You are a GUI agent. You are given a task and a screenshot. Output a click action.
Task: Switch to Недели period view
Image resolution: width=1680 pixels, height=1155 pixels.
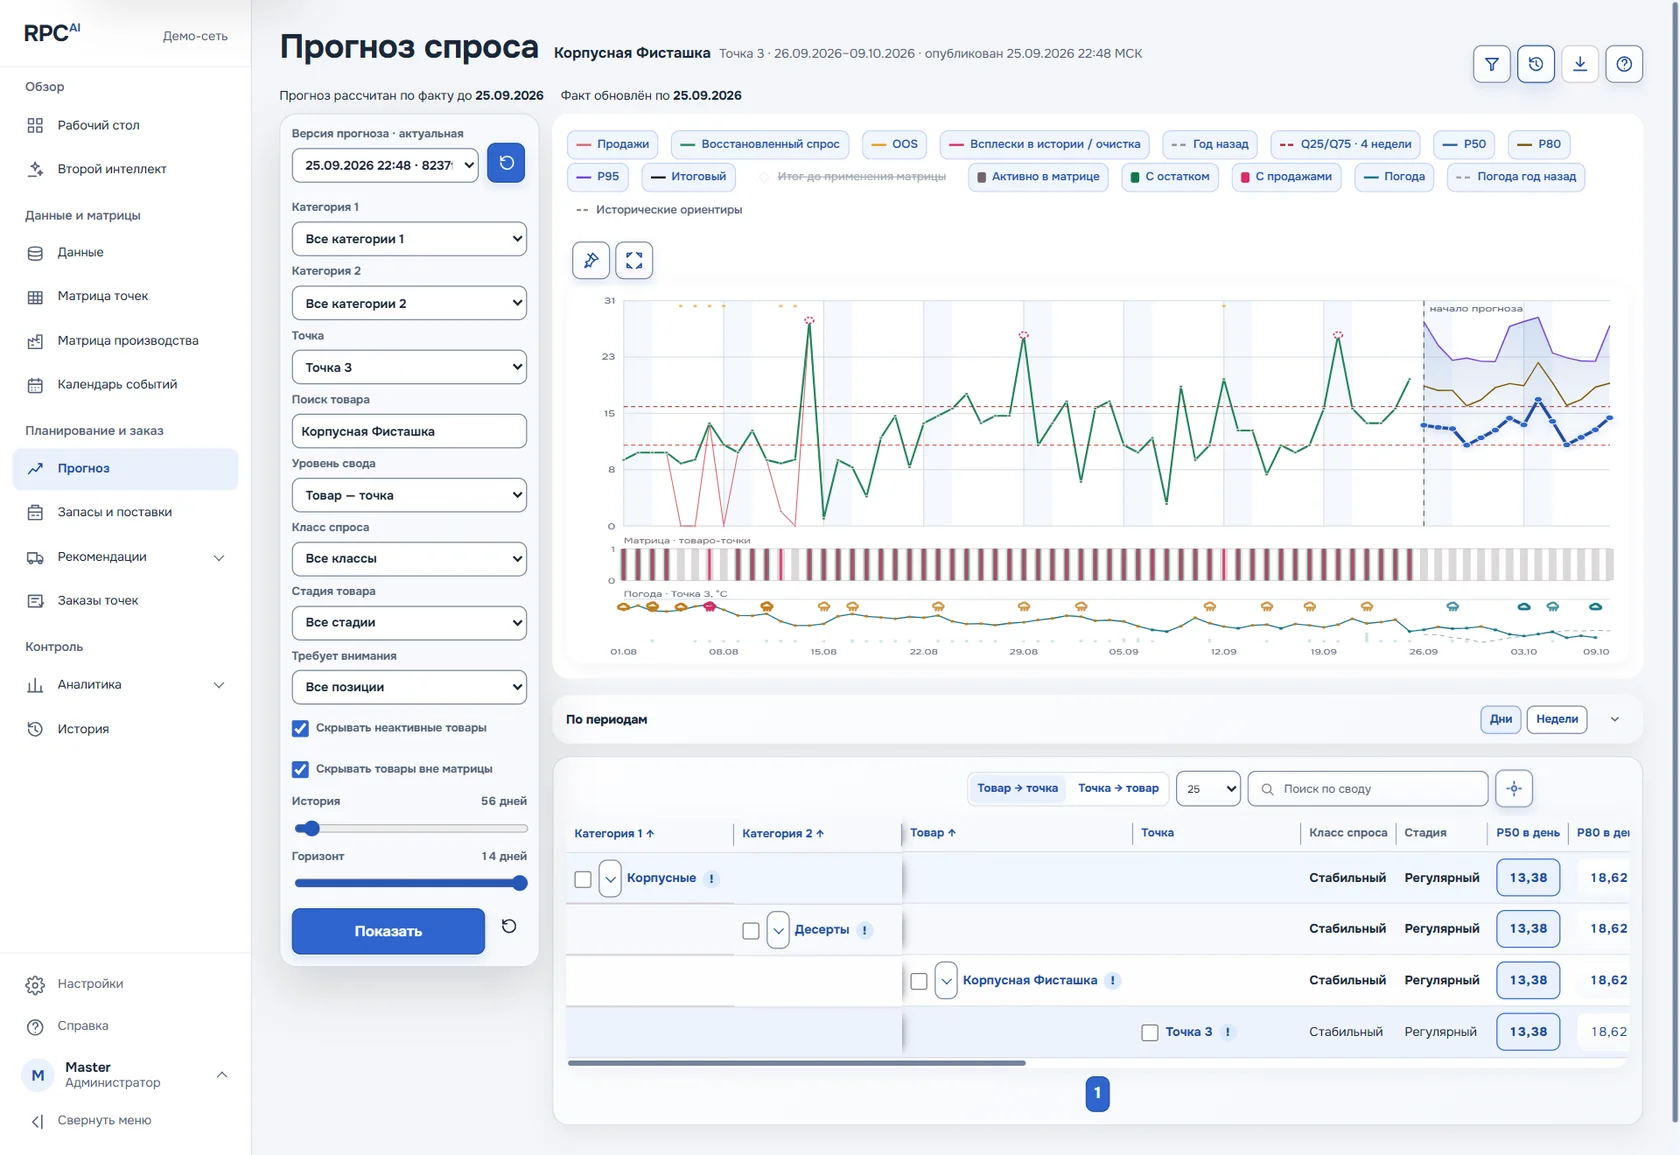click(x=1557, y=719)
